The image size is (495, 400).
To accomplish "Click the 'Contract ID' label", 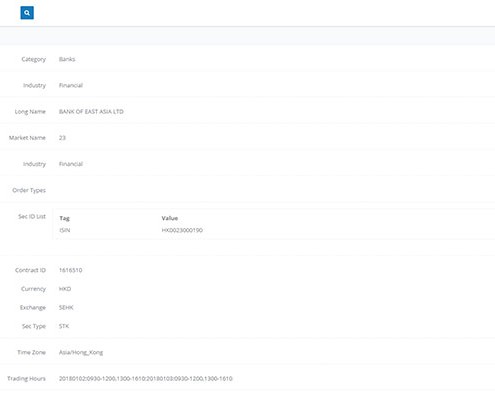I will [30, 270].
